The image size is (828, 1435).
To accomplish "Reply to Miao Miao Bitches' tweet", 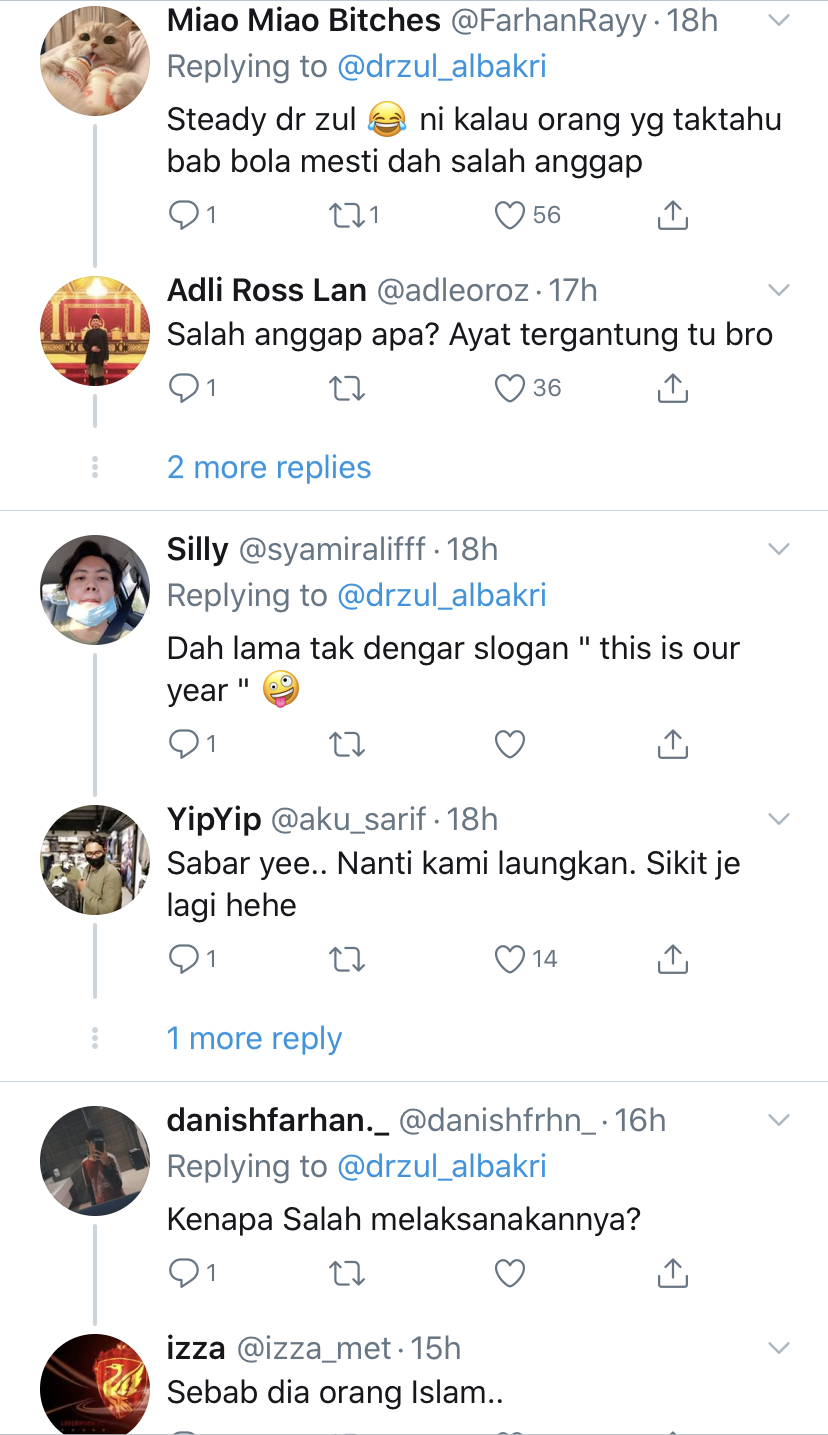I will coord(184,215).
